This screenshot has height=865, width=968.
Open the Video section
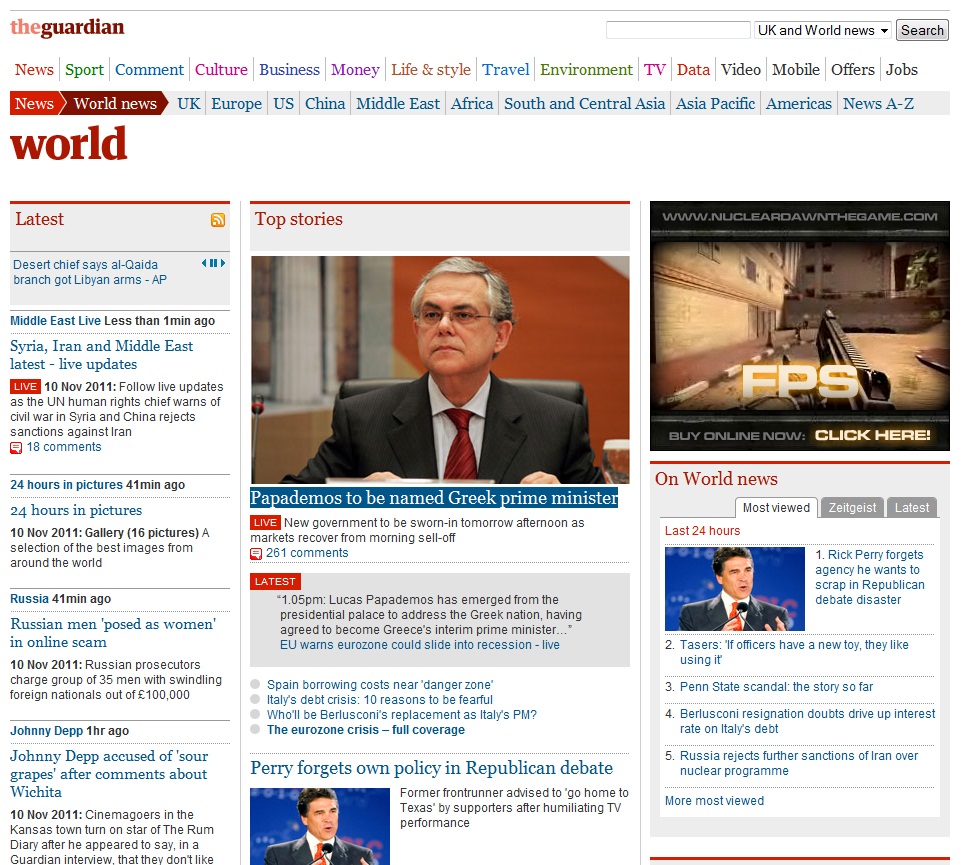741,70
